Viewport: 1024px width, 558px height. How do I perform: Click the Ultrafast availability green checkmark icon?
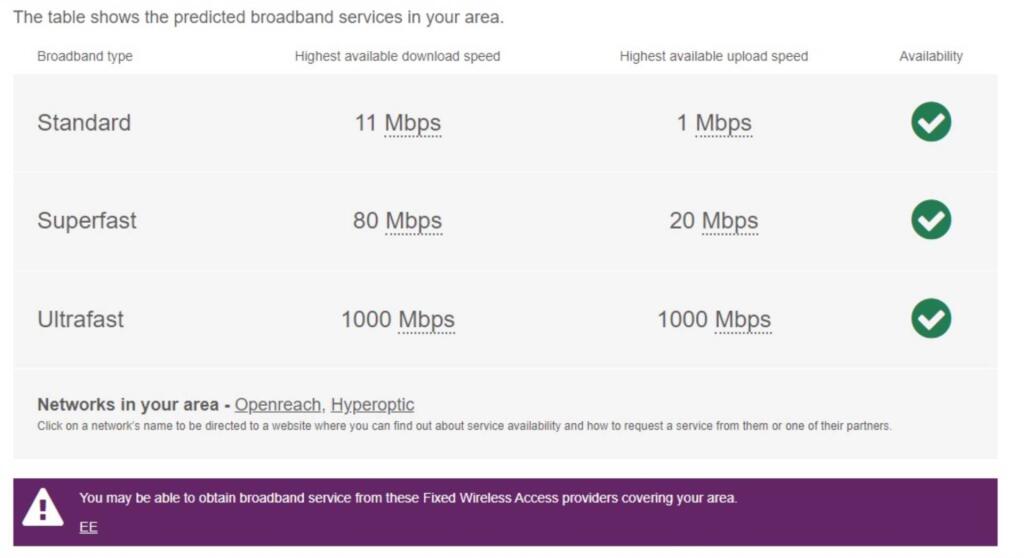coord(930,319)
